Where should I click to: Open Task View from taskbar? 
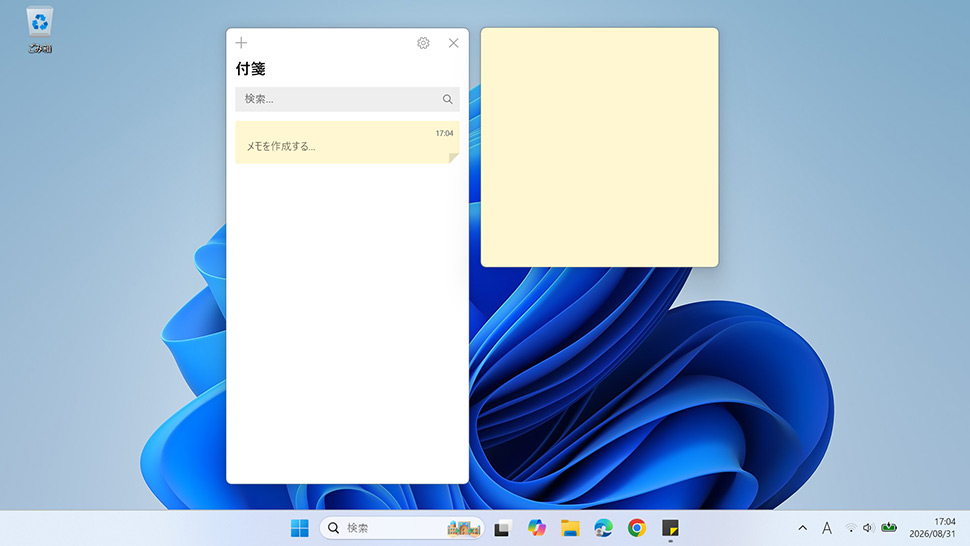[502, 528]
